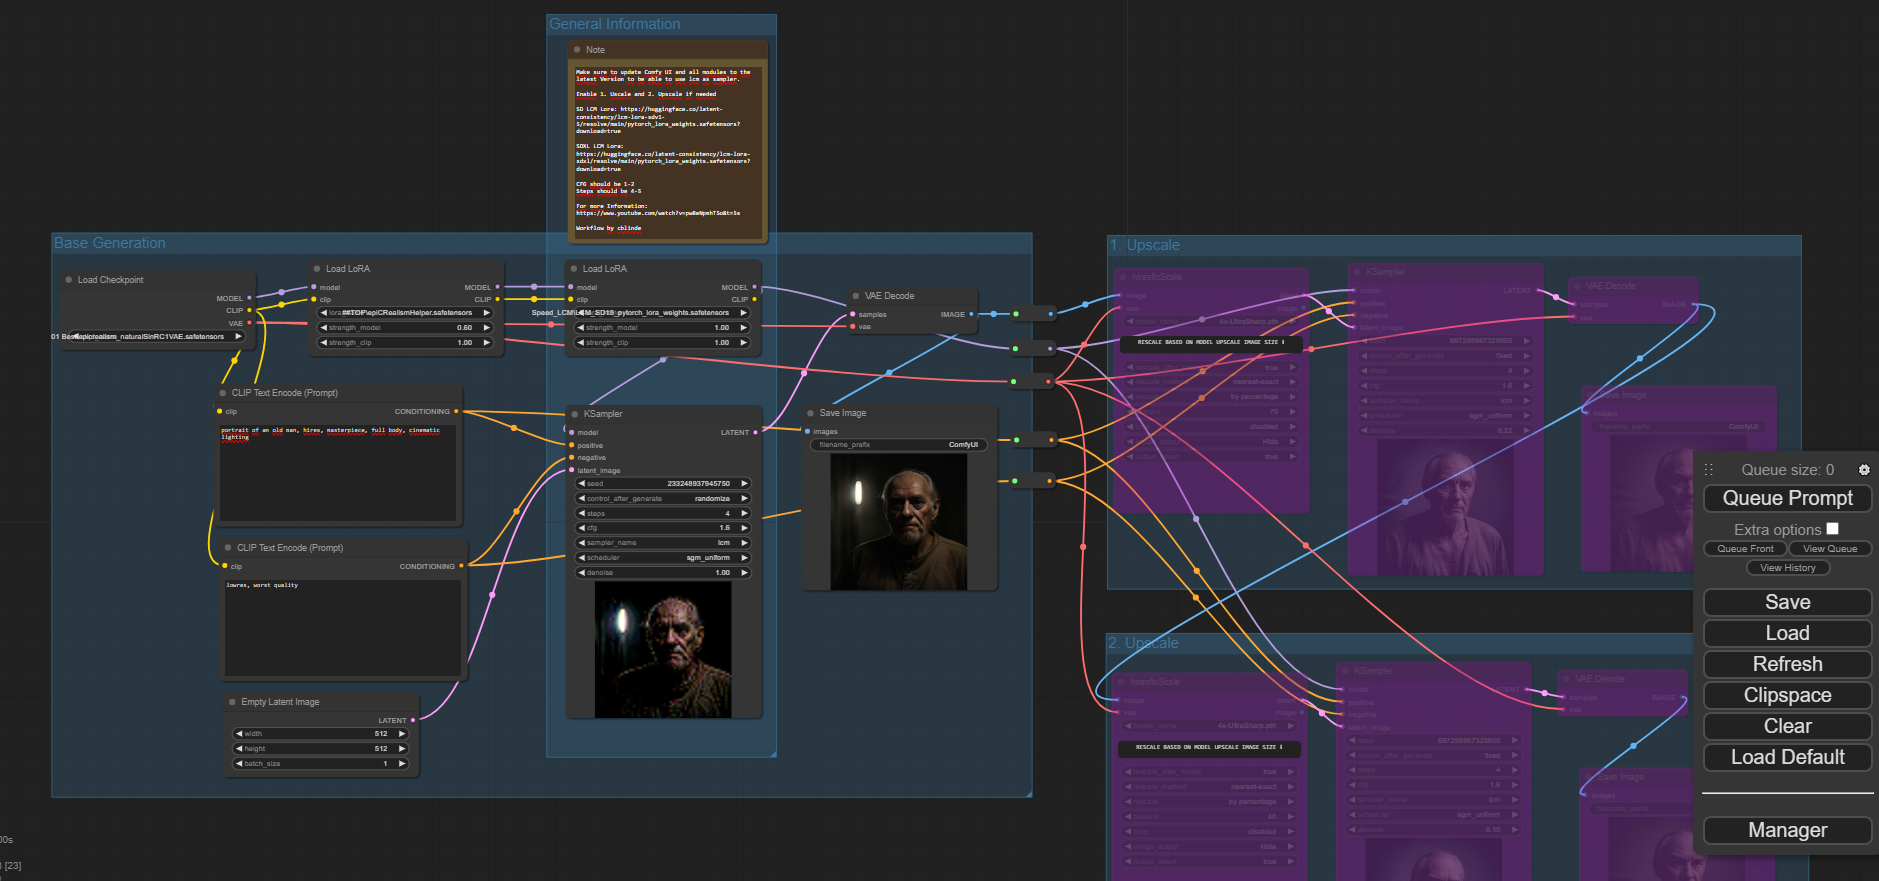Click the Save Image node's collapse dot

point(810,413)
